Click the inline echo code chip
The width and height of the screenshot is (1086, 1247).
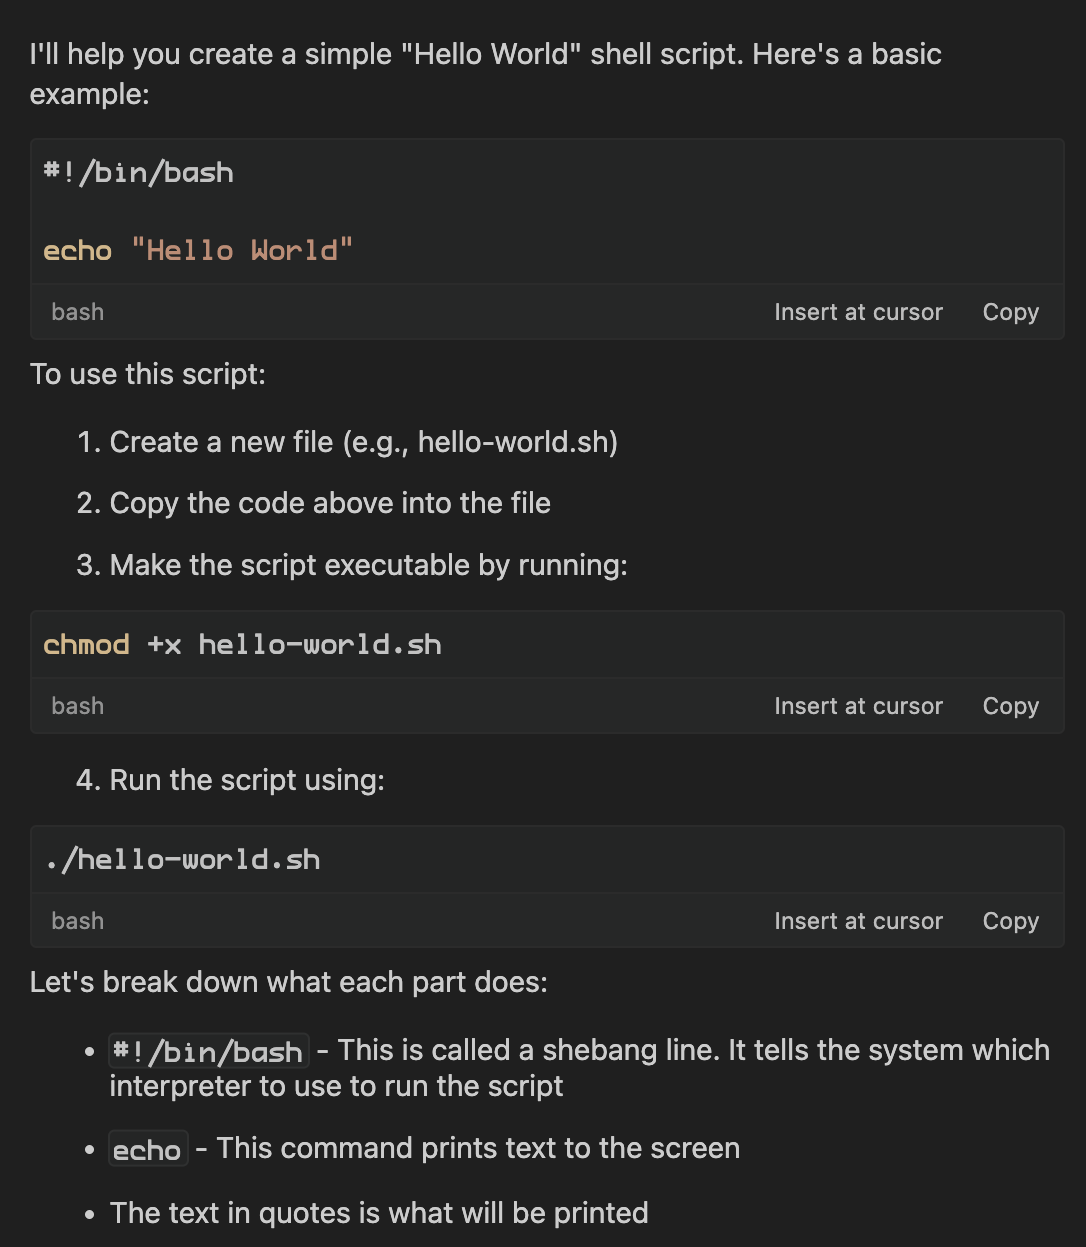[x=148, y=1148]
